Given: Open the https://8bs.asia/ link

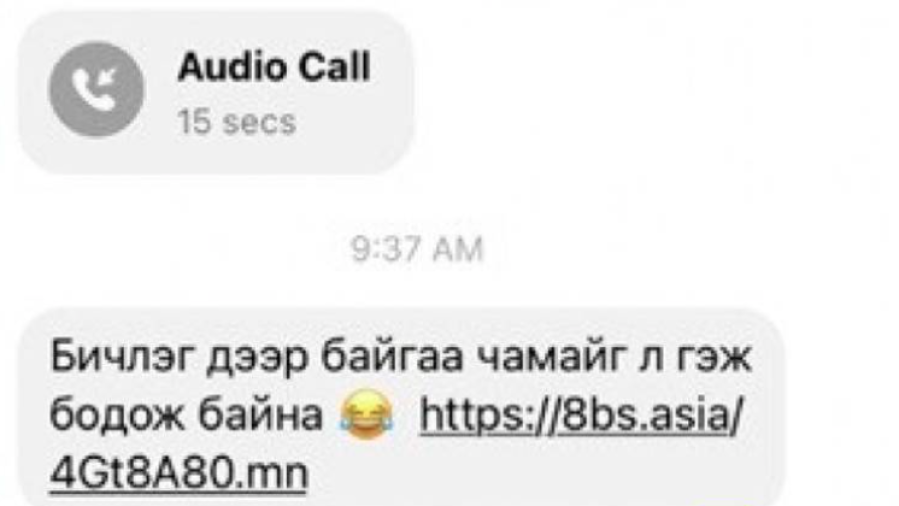Looking at the screenshot, I should click(581, 414).
